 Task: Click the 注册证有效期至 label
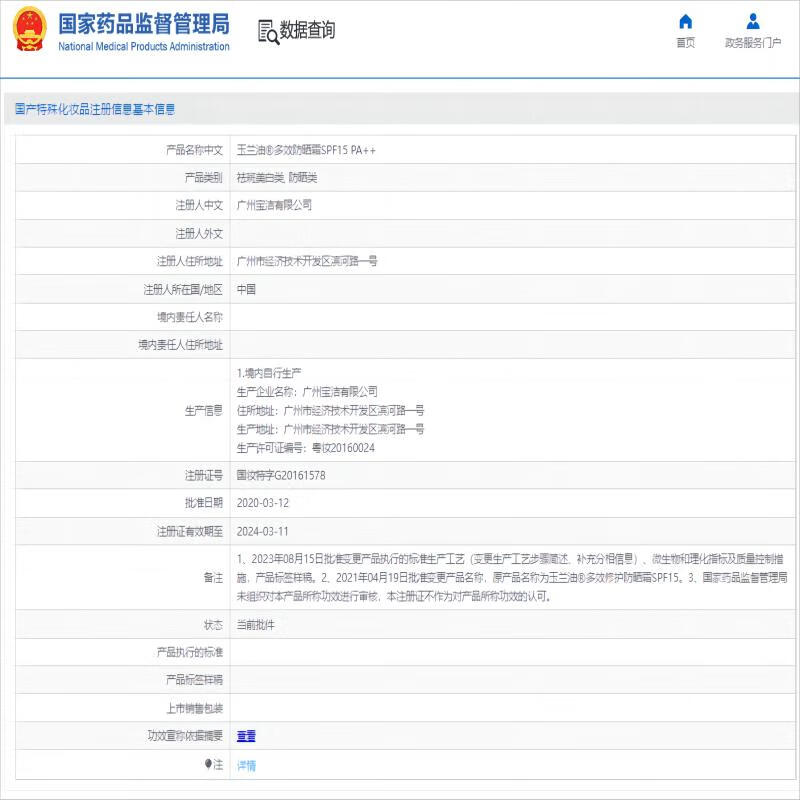click(190, 532)
